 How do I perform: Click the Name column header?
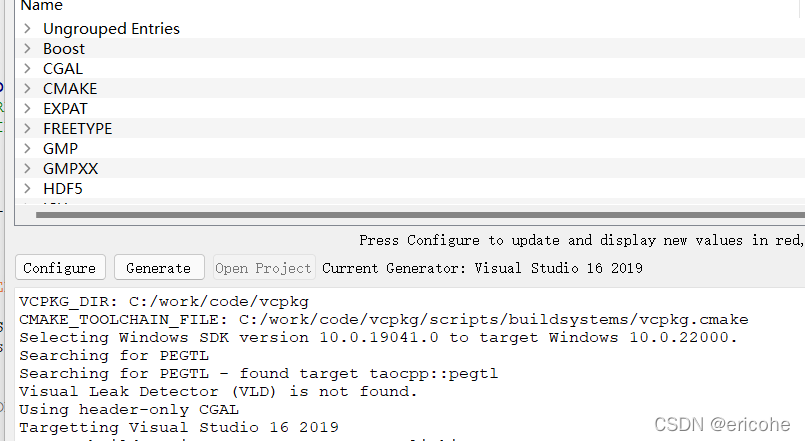pyautogui.click(x=41, y=6)
